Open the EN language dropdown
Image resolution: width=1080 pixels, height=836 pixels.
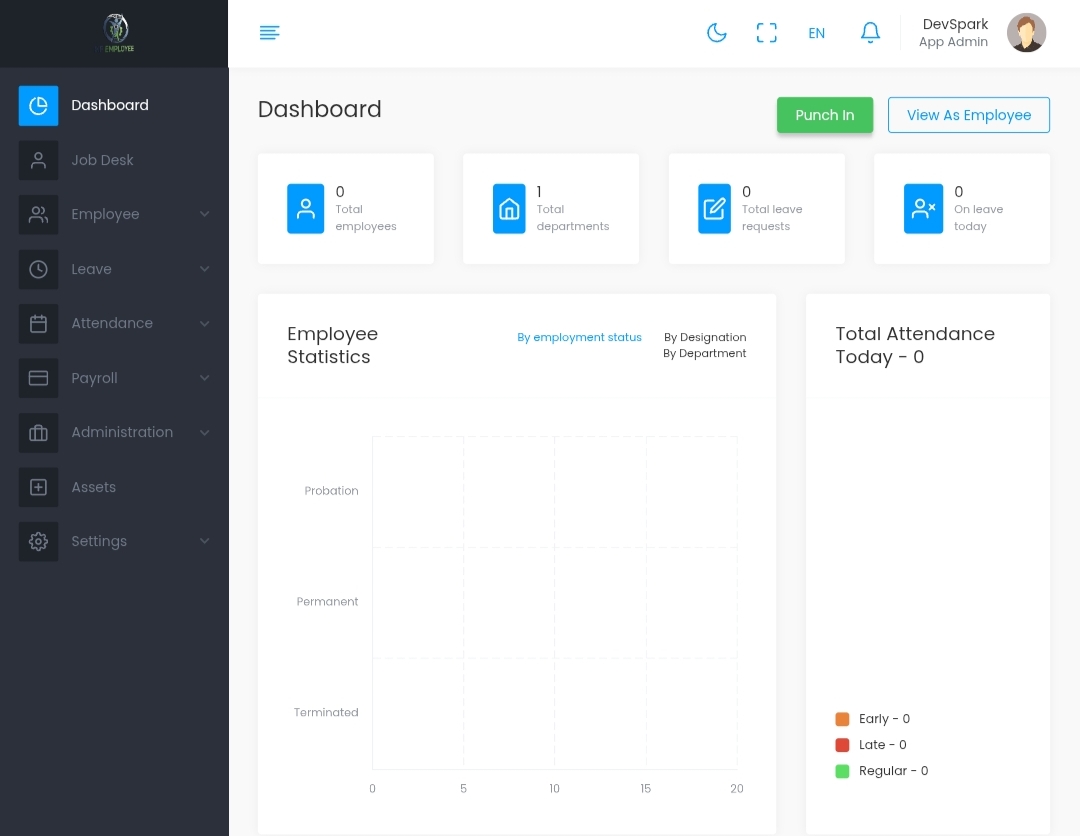(817, 33)
